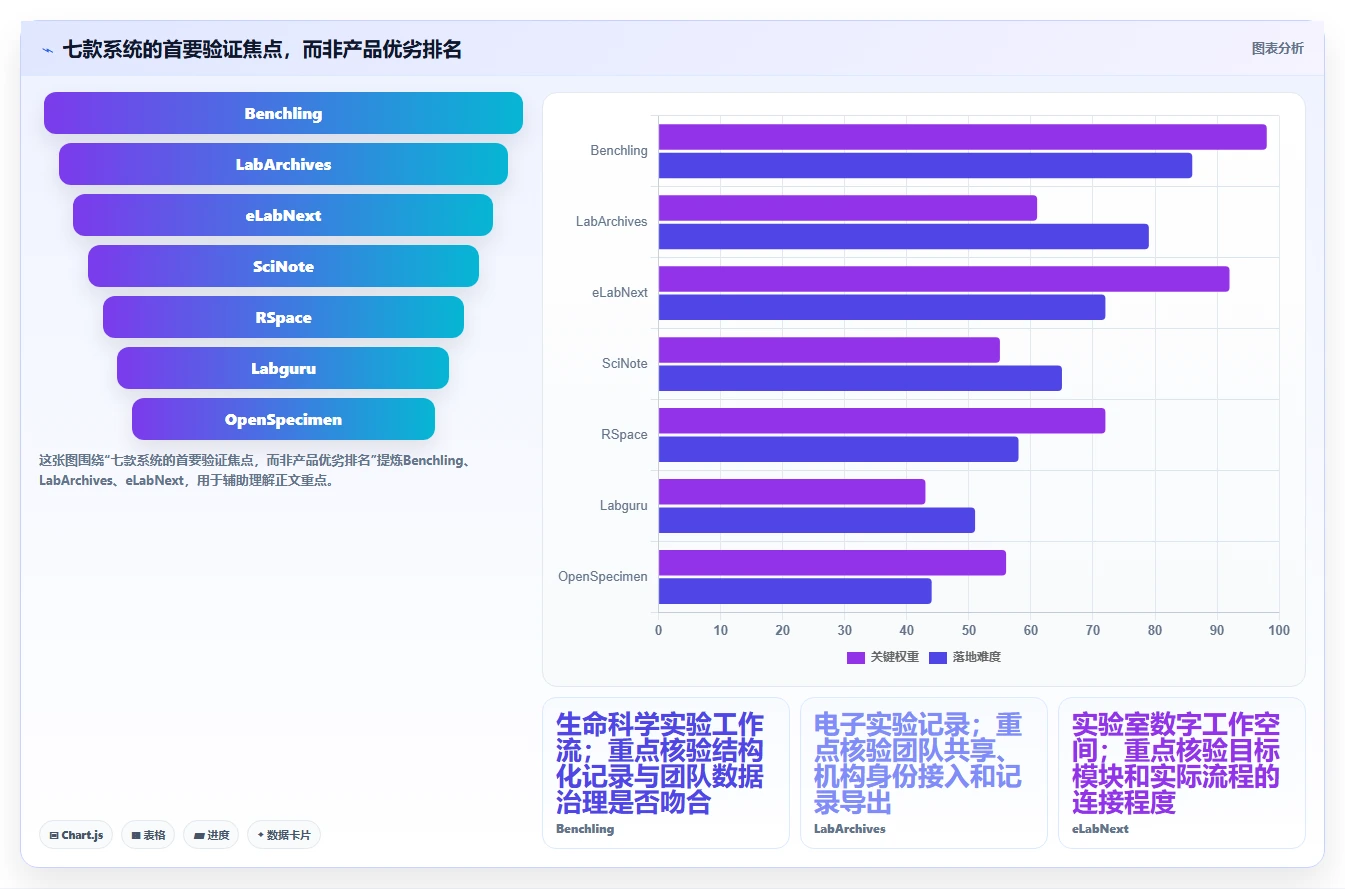Click the Benchling y-axis label
1345x889 pixels.
coord(619,151)
